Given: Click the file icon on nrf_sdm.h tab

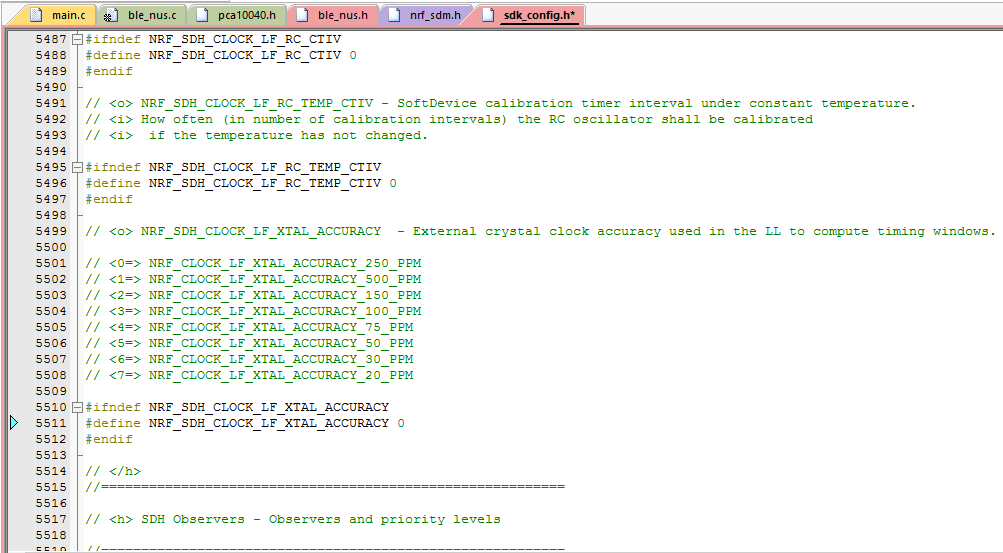Looking at the screenshot, I should coord(395,15).
